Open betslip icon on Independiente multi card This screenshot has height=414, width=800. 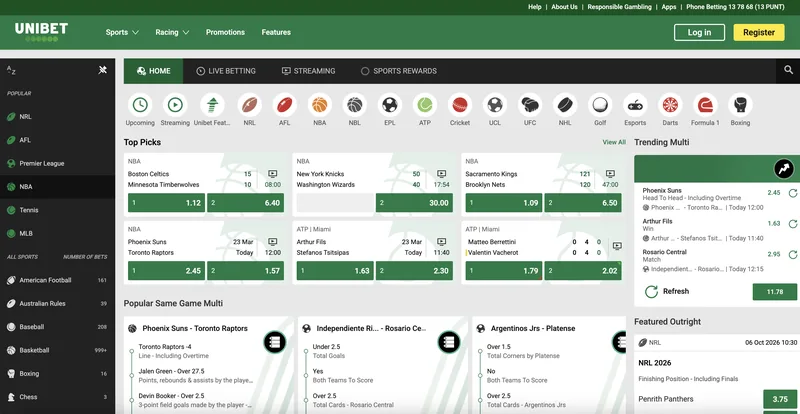point(449,342)
